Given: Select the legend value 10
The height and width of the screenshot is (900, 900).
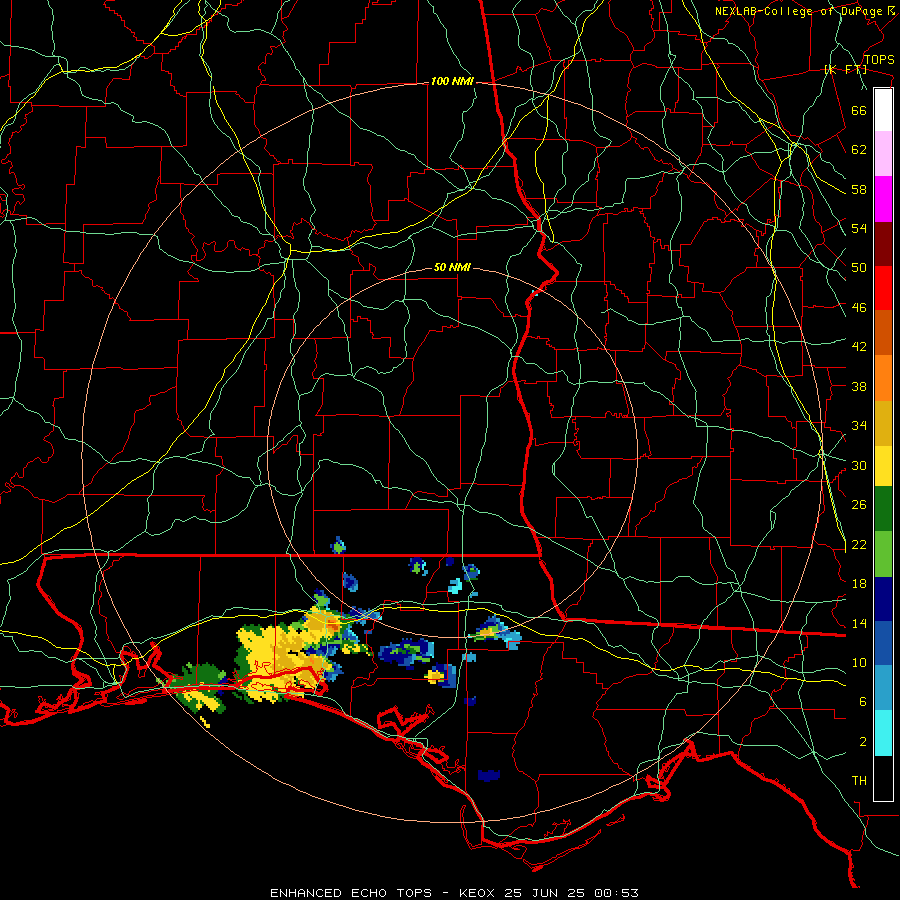Looking at the screenshot, I should (x=859, y=663).
